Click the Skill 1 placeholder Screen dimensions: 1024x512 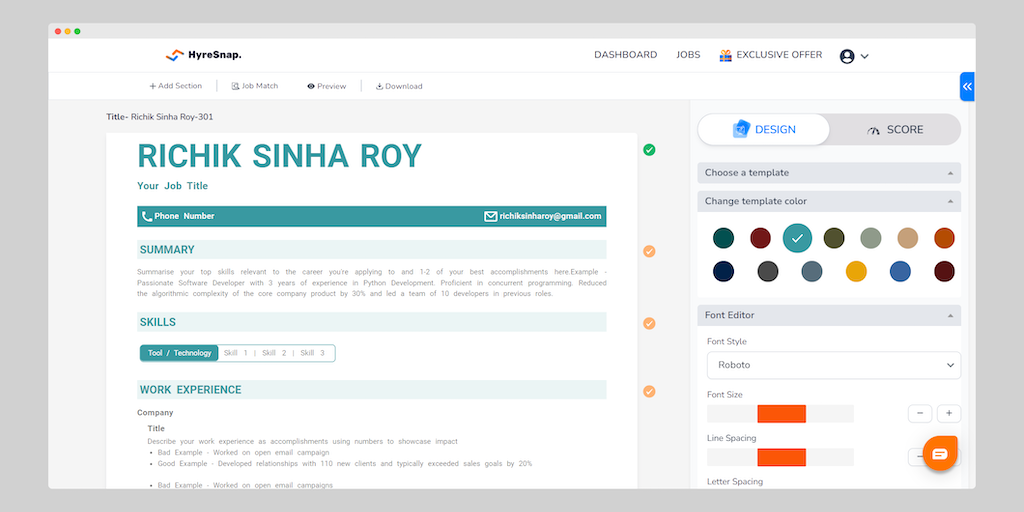236,353
